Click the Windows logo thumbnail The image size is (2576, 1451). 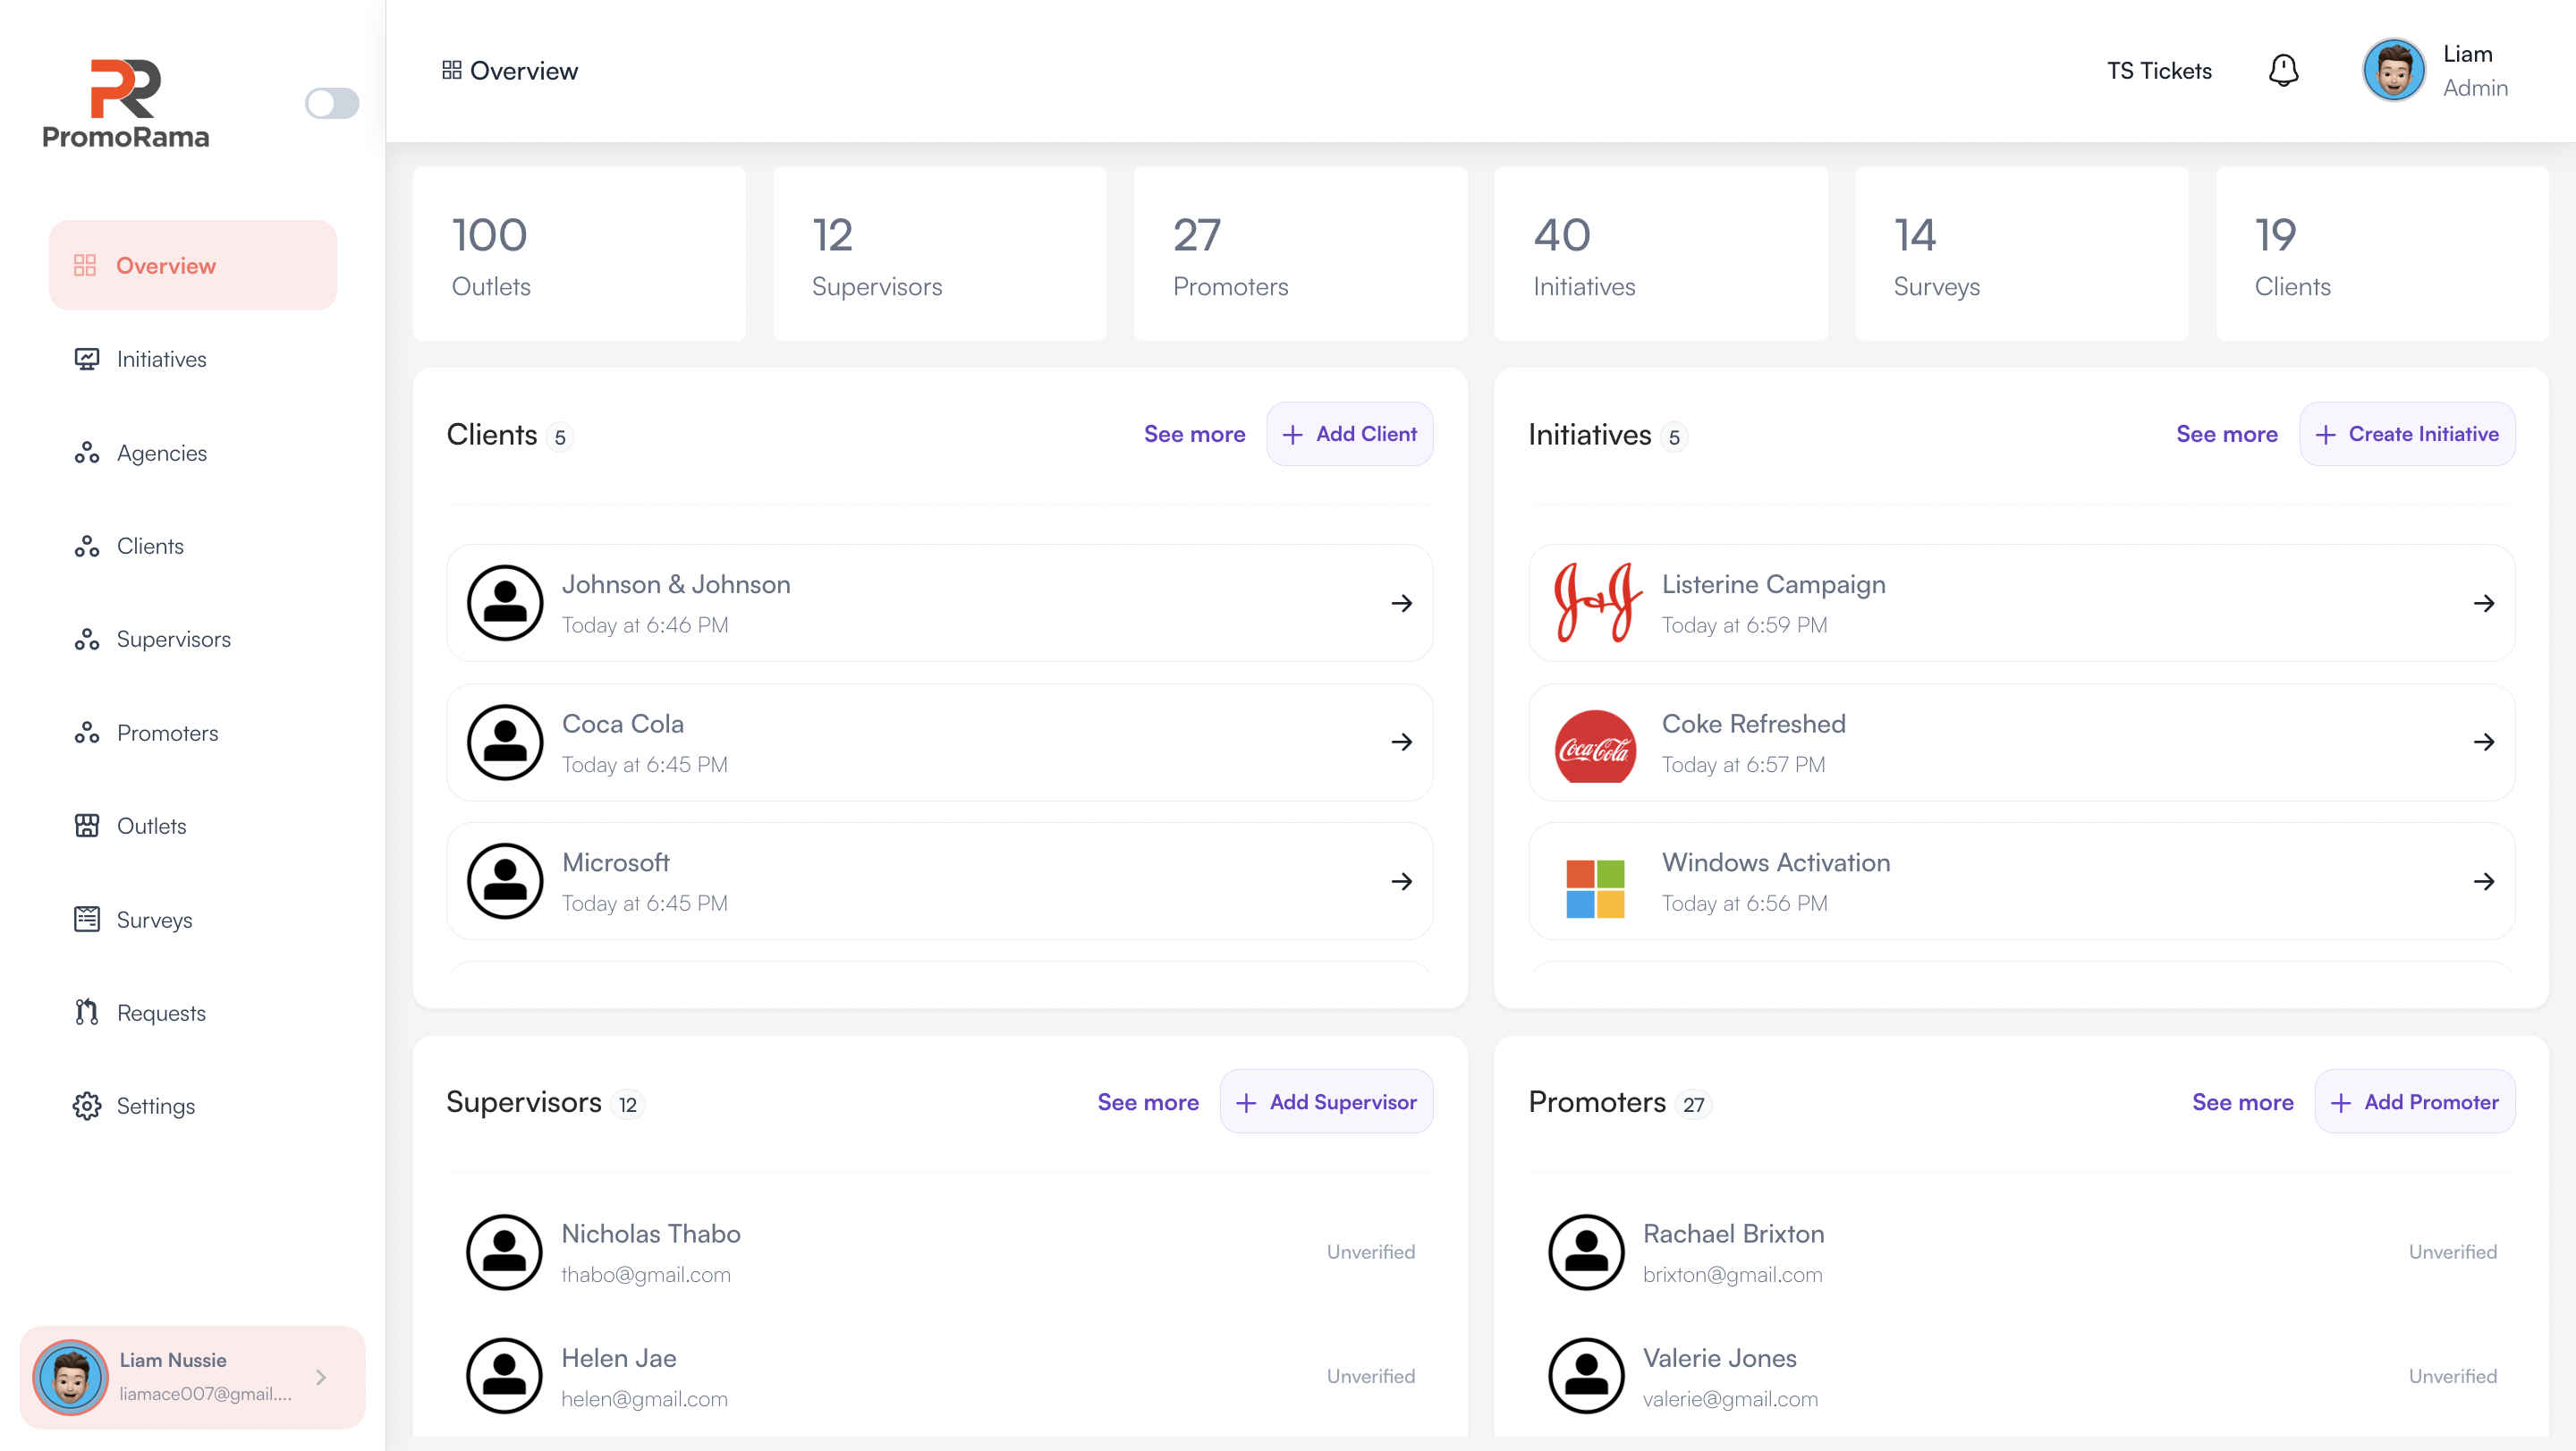click(x=1595, y=888)
